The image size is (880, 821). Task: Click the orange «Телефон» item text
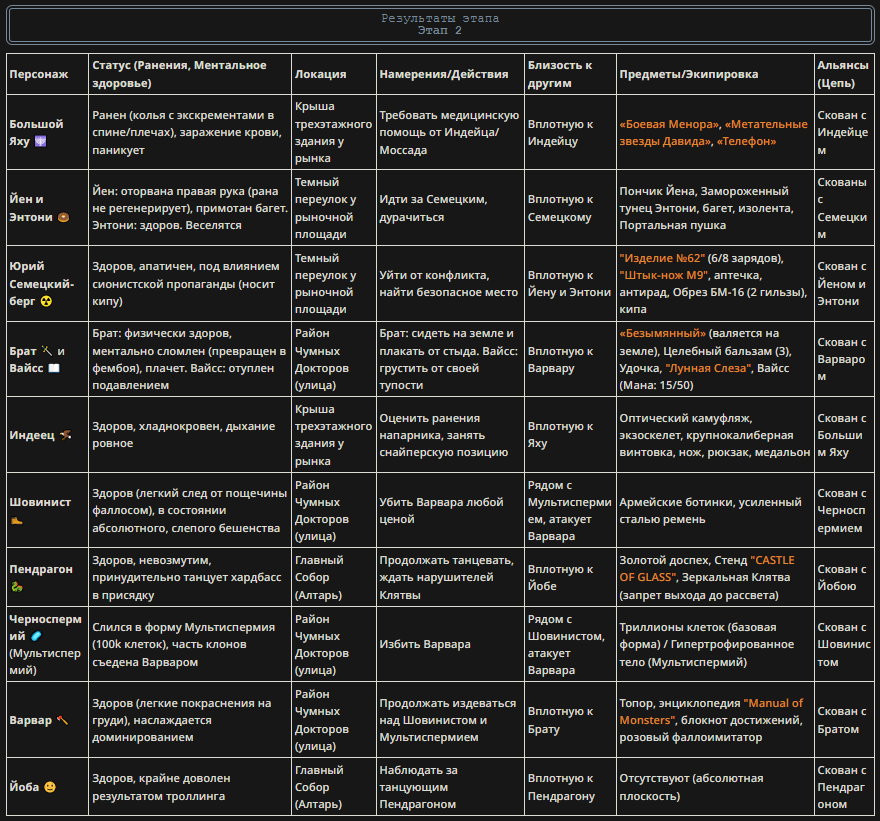[x=746, y=141]
